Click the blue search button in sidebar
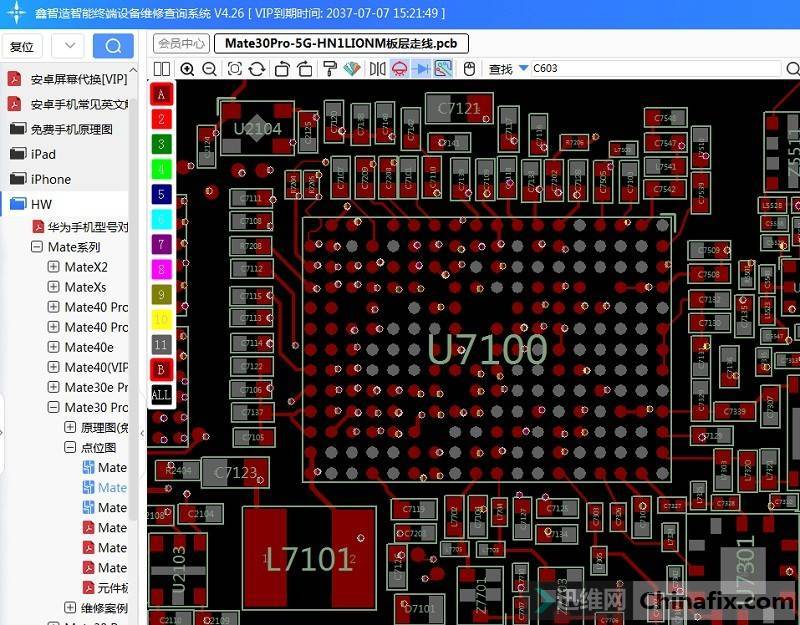 (x=113, y=46)
